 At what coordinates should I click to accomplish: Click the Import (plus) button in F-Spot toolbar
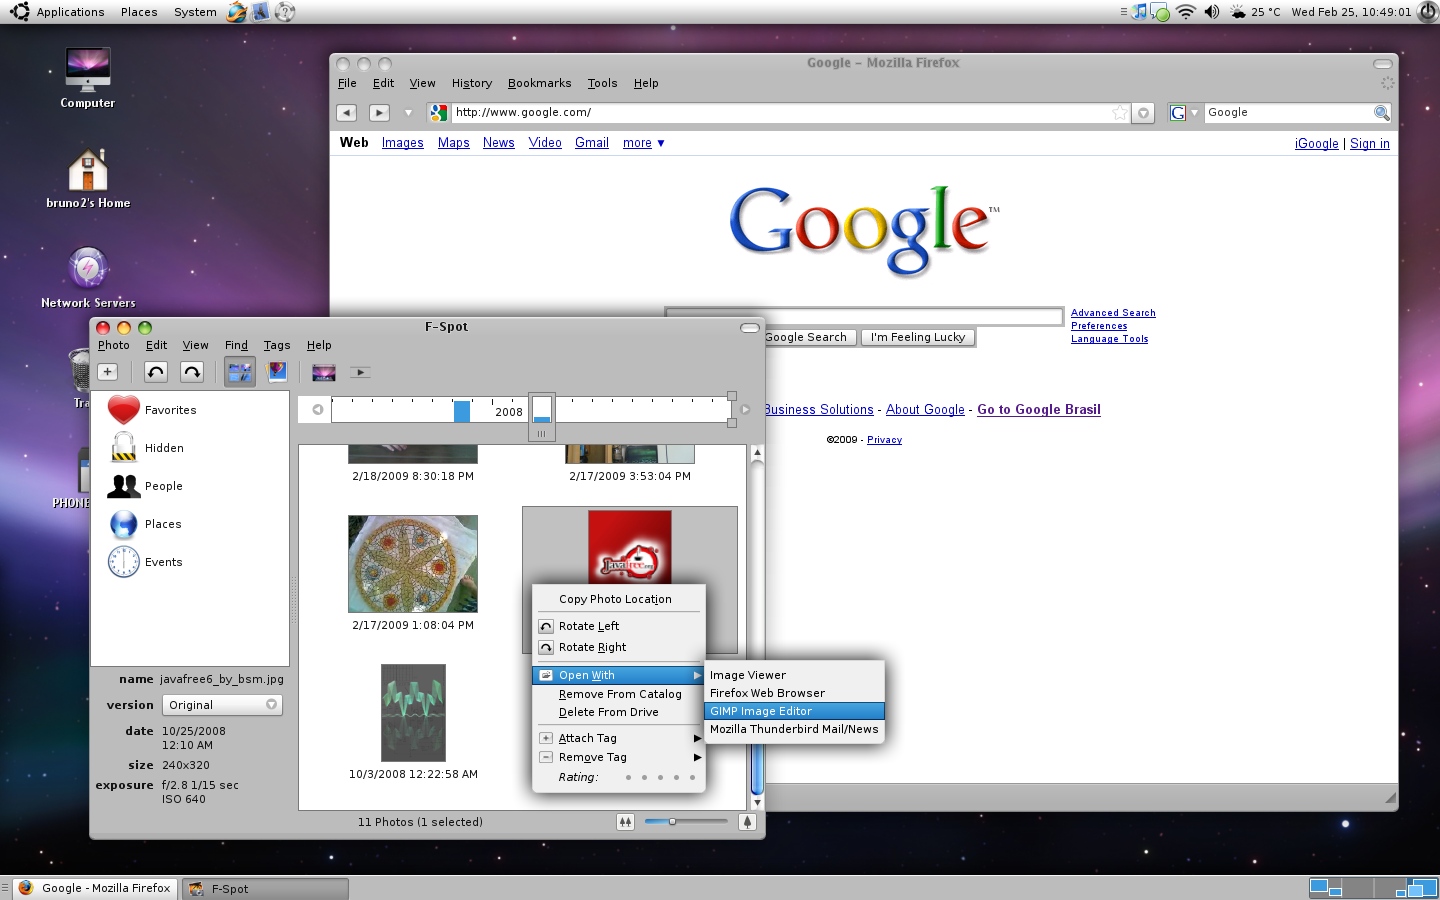click(108, 372)
